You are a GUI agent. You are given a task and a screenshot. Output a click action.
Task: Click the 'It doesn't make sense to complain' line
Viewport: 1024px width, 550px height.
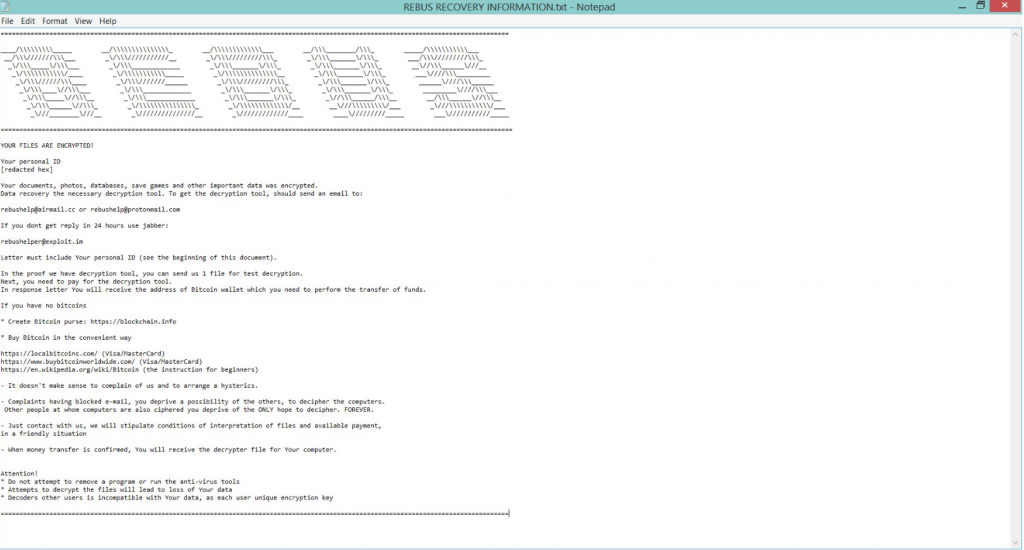129,385
